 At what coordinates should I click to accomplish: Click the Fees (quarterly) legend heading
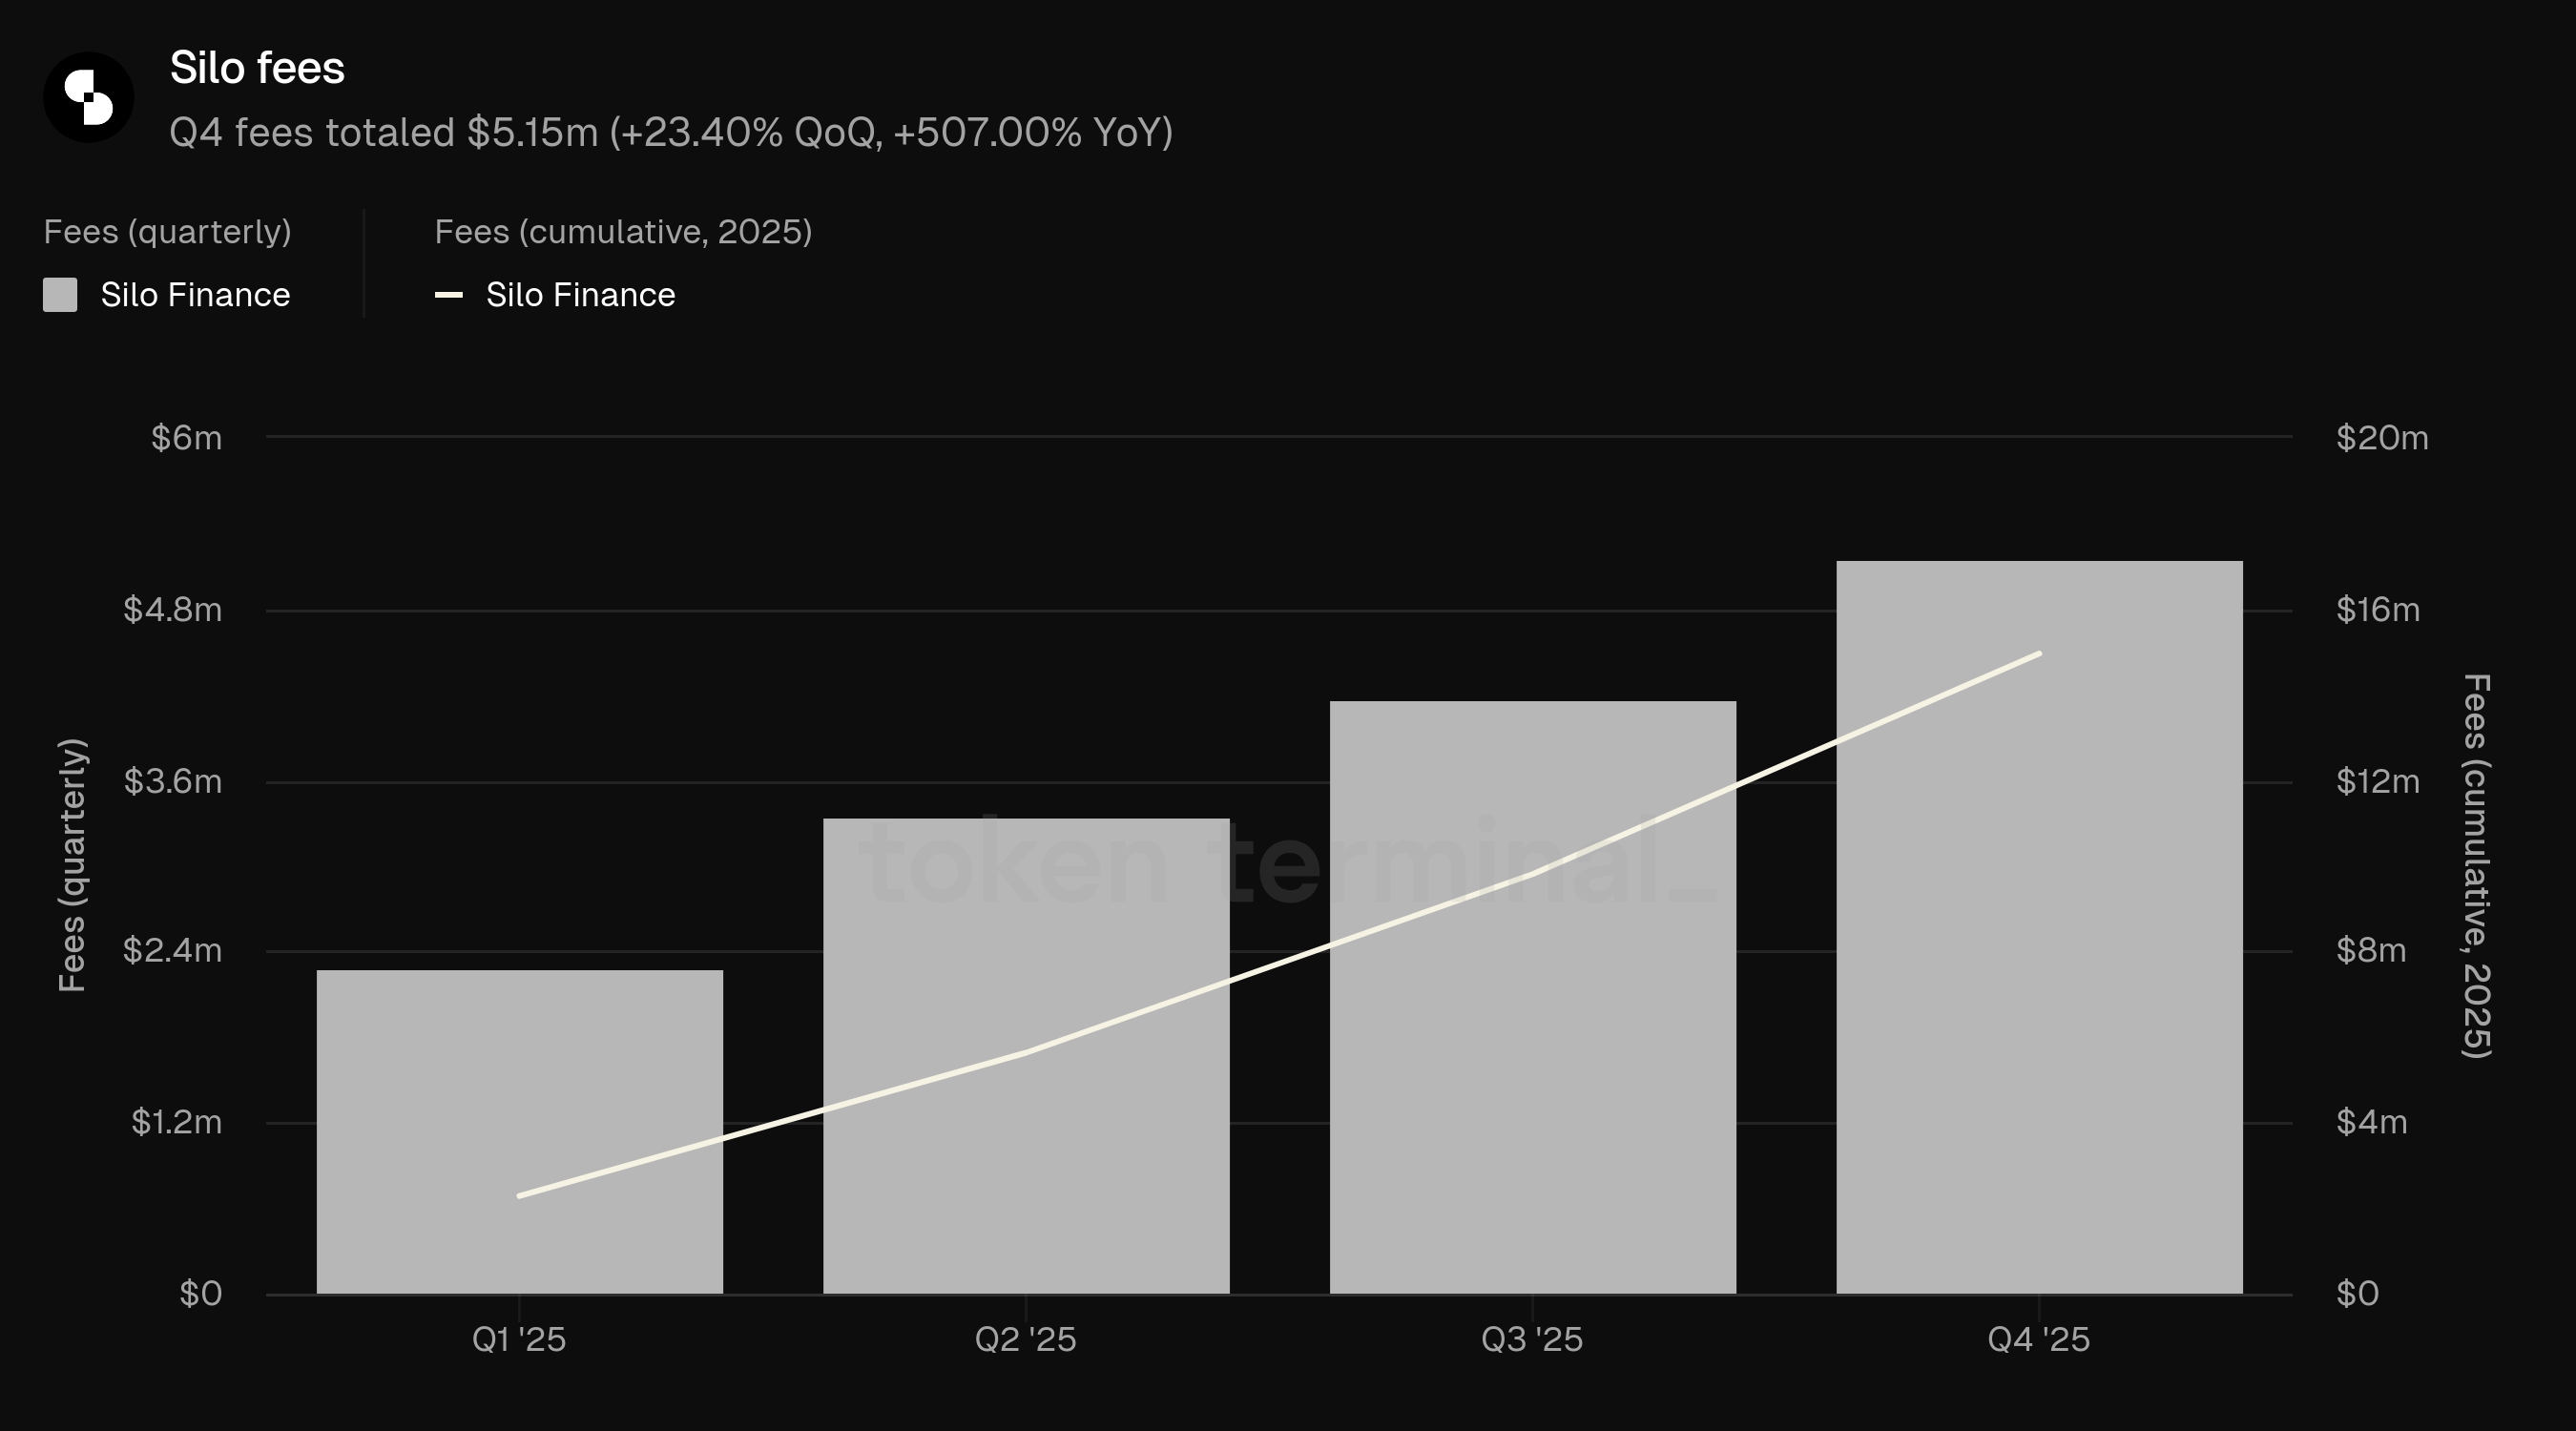(x=167, y=232)
